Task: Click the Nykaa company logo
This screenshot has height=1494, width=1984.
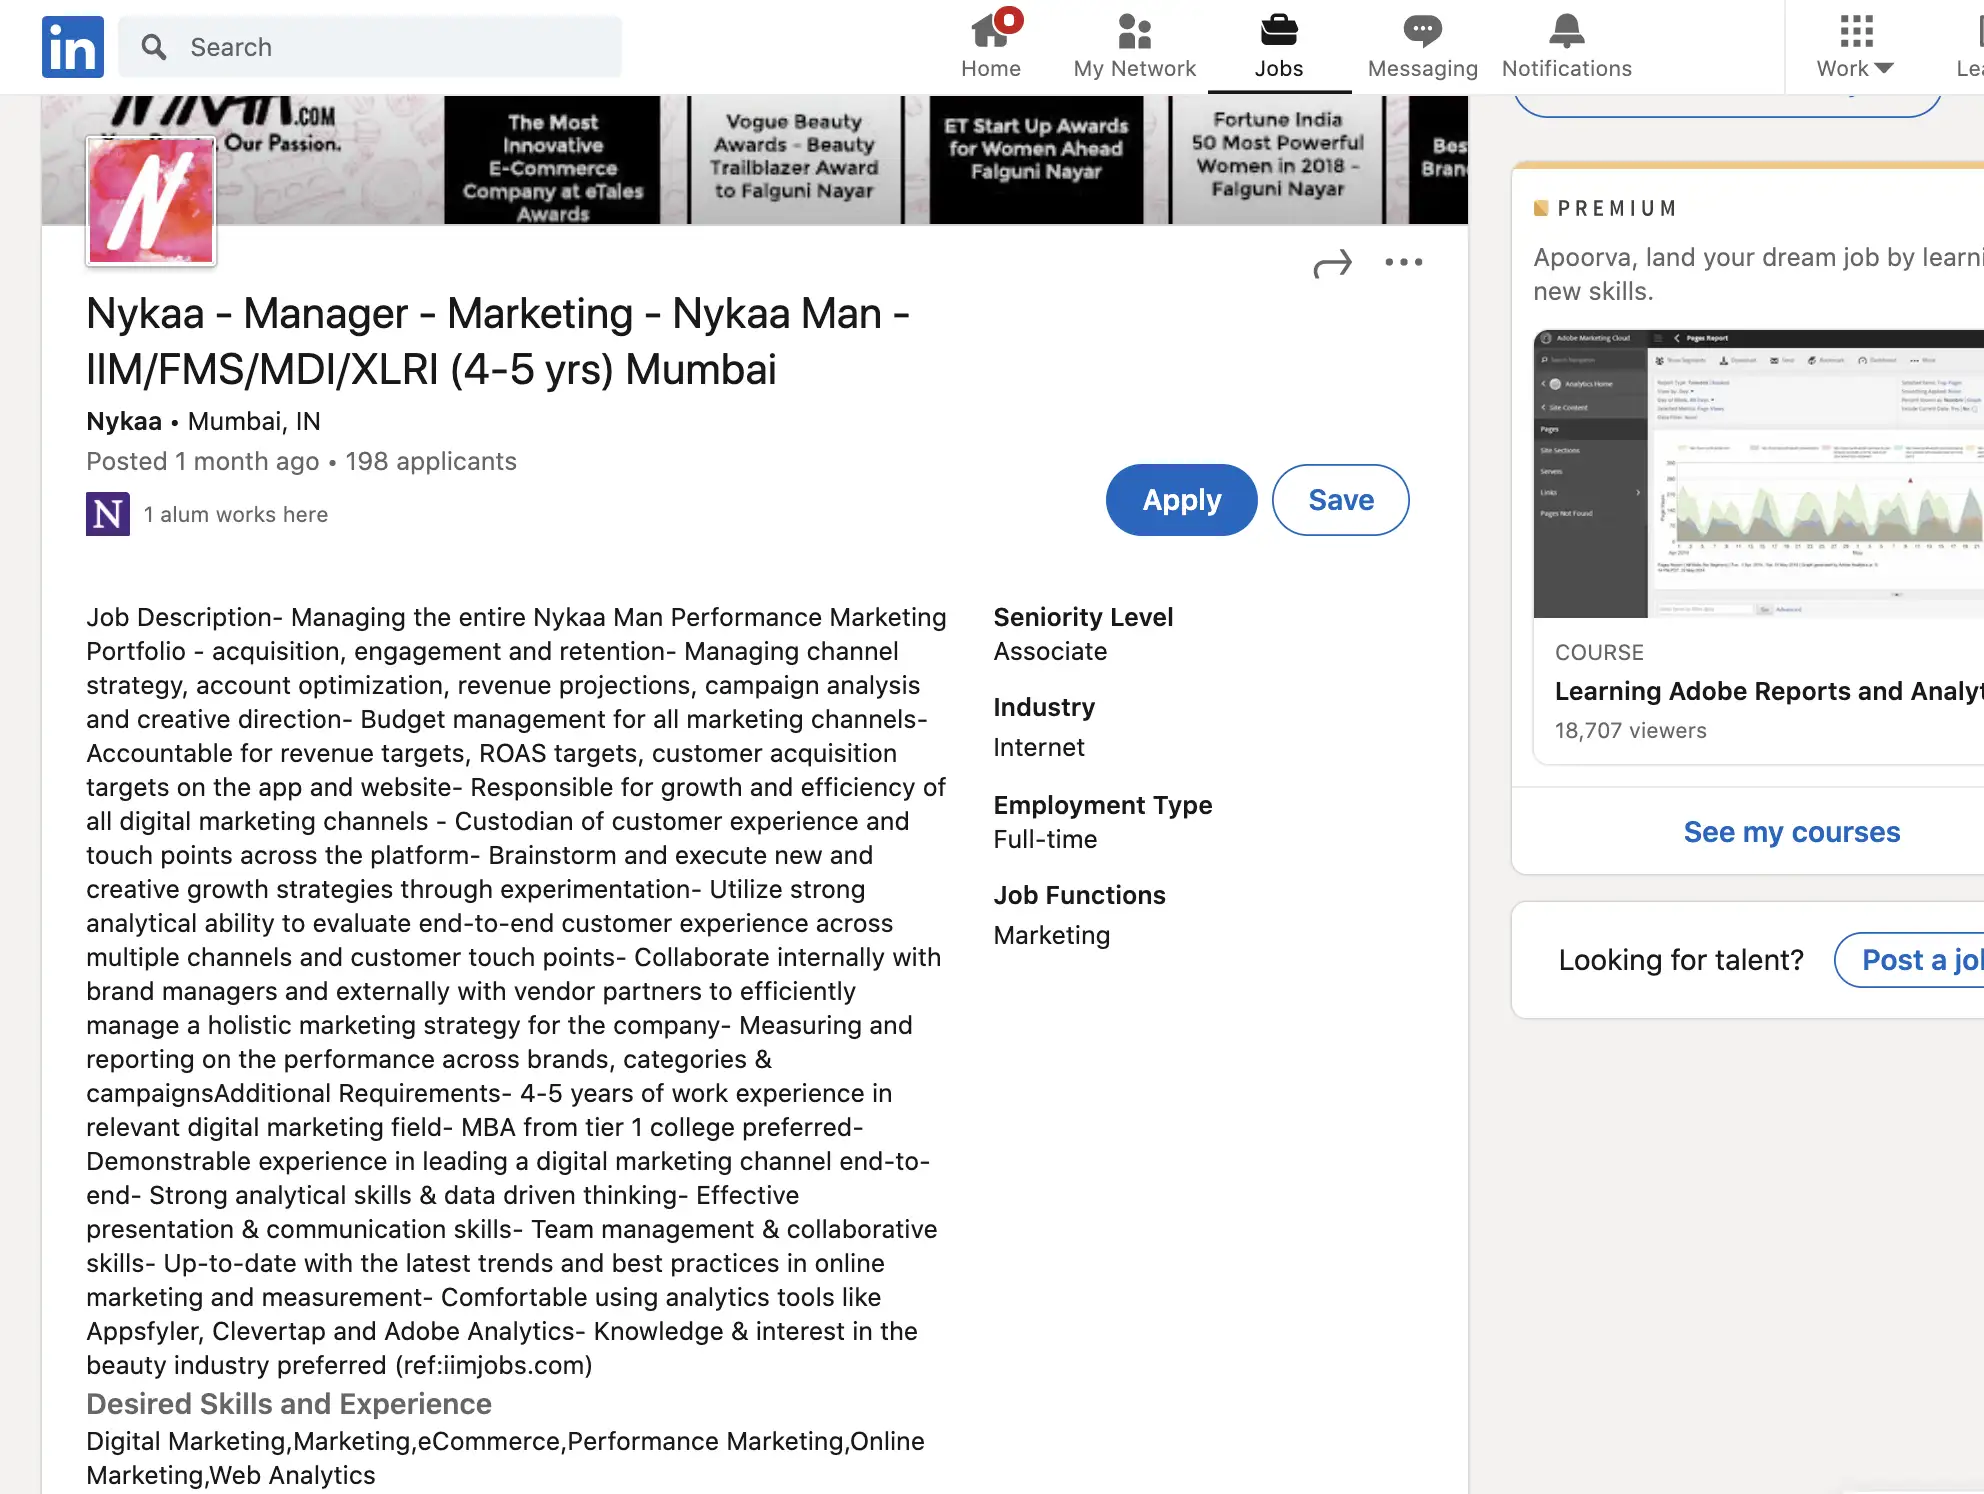Action: click(151, 201)
